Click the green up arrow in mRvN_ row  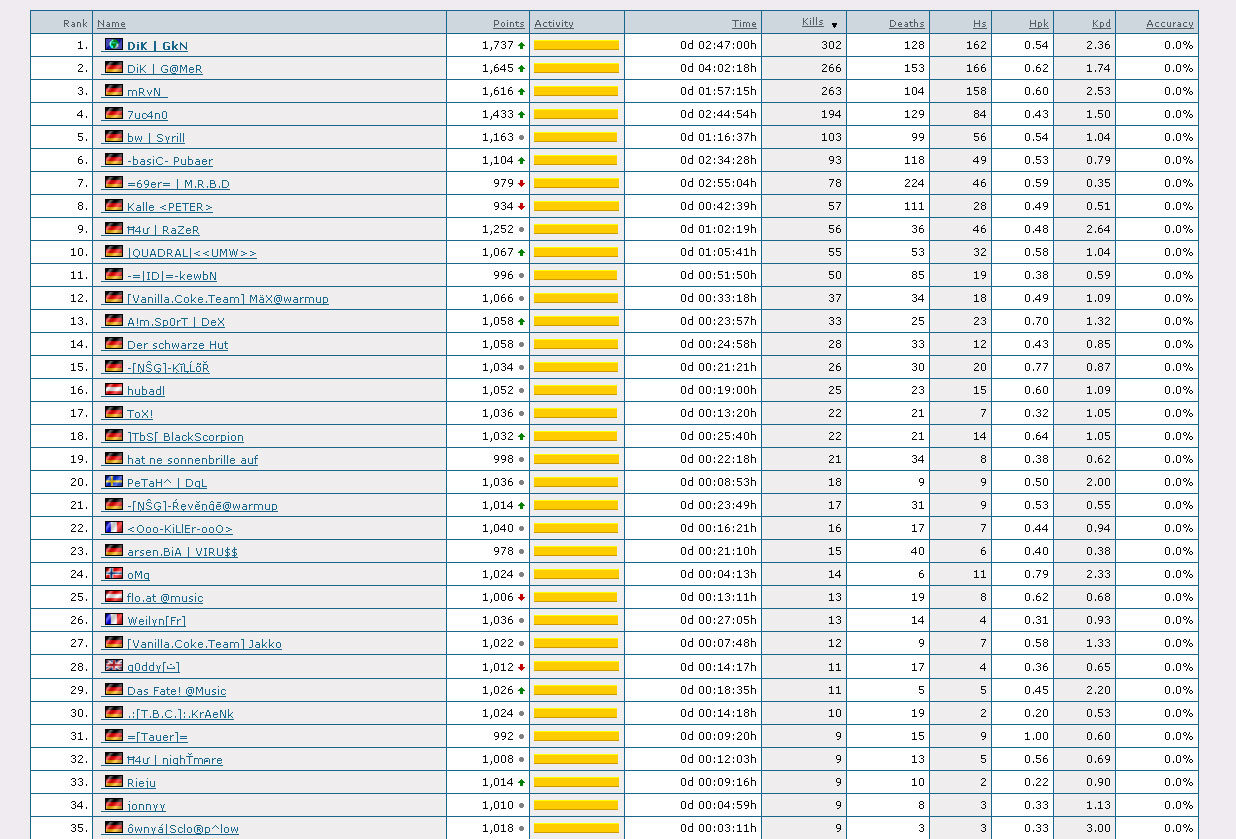tap(521, 91)
